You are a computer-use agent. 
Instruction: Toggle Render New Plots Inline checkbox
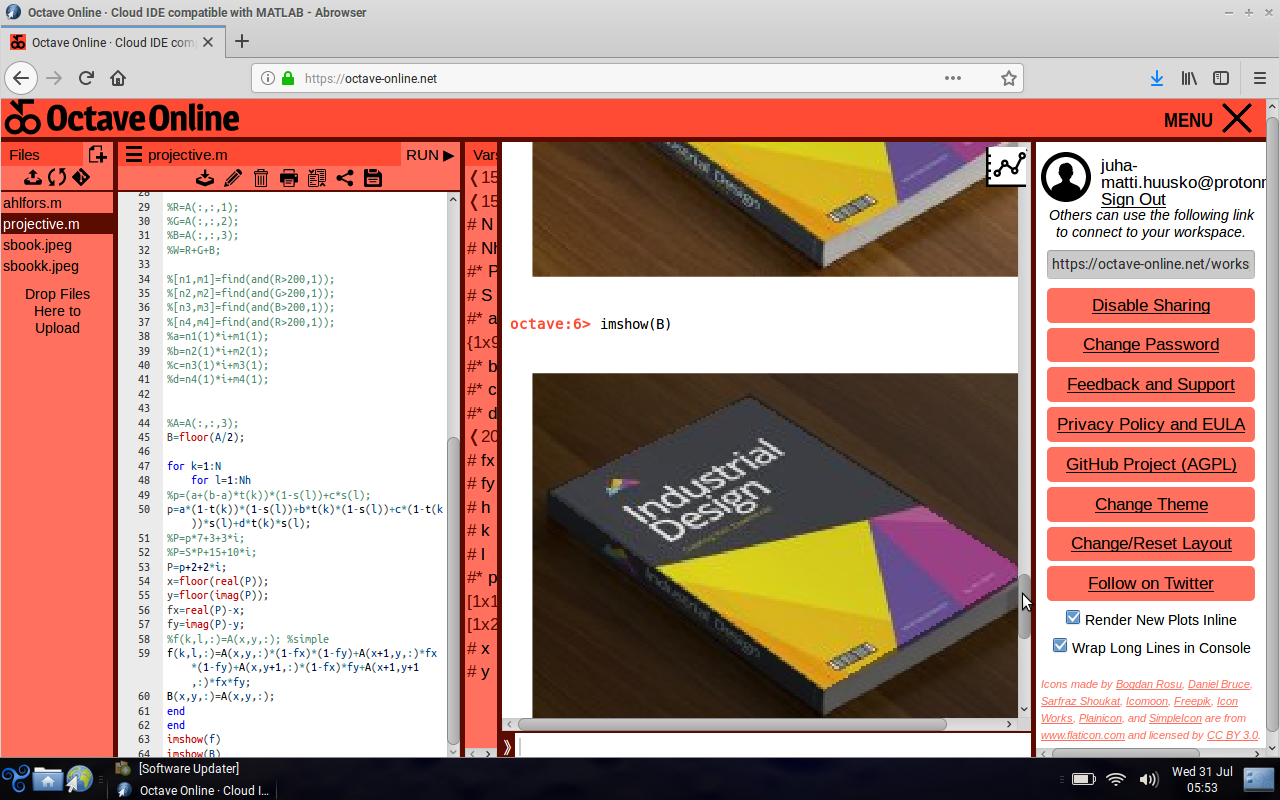(x=1073, y=618)
